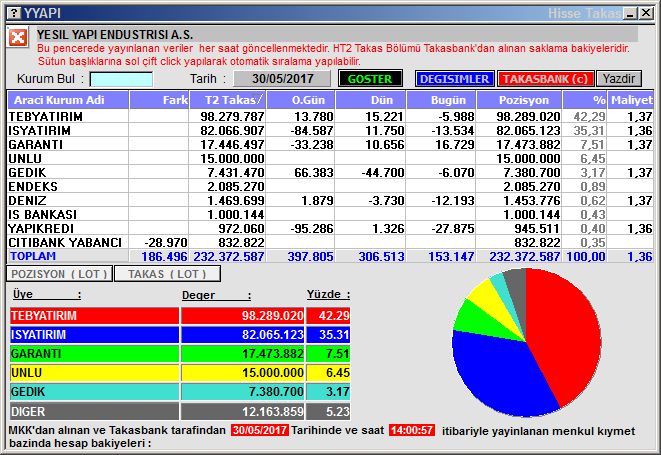Click the -28.970 Fark value
This screenshot has height=455, width=661.
[166, 242]
